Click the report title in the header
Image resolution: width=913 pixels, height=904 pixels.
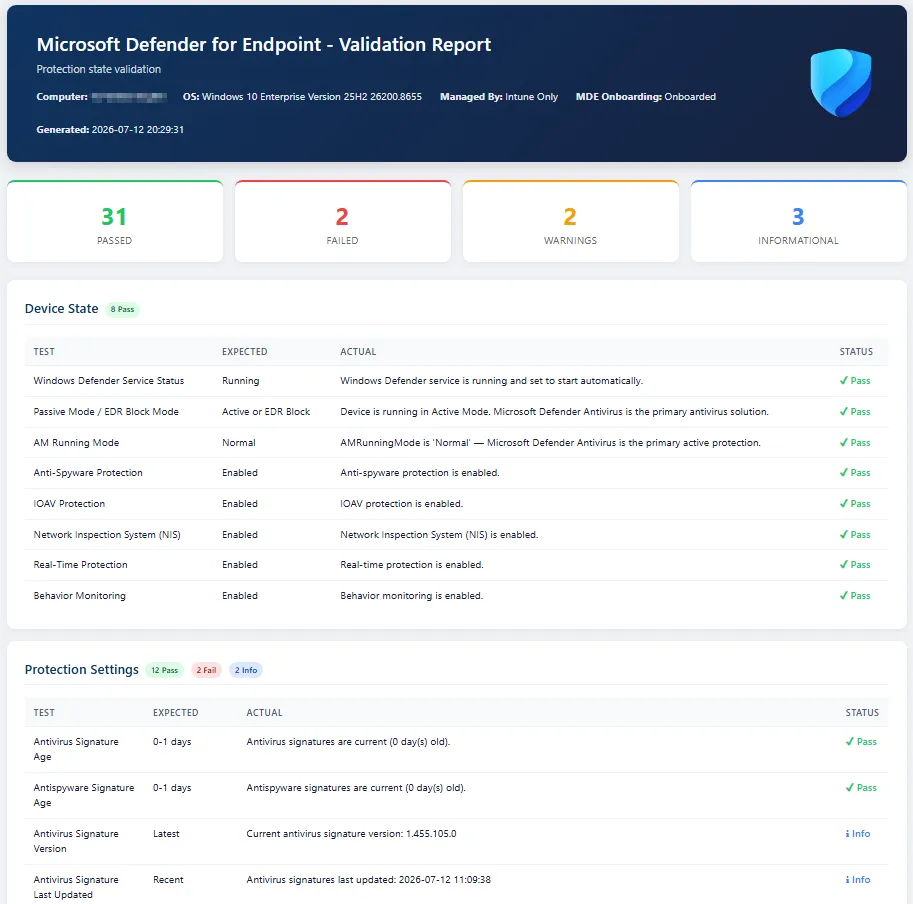click(x=264, y=44)
